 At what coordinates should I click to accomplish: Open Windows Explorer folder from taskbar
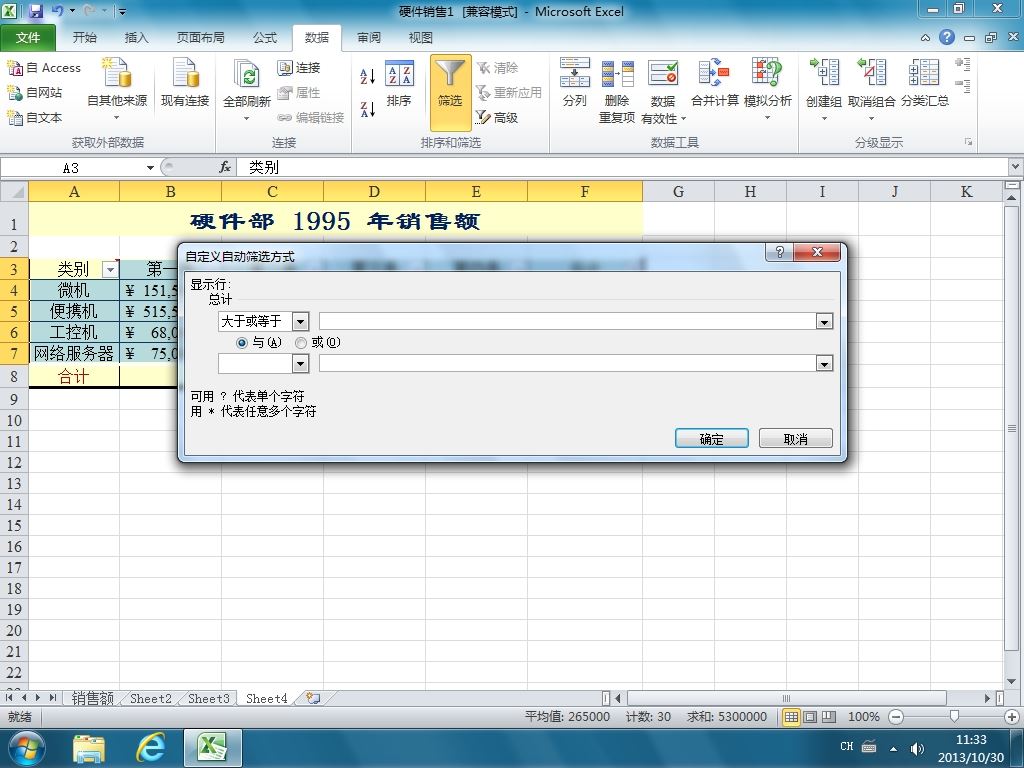coord(89,748)
